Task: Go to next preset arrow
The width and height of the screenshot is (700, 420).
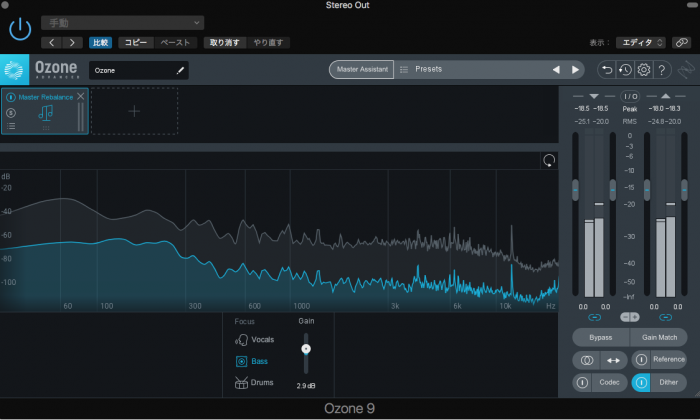Action: coord(72,43)
